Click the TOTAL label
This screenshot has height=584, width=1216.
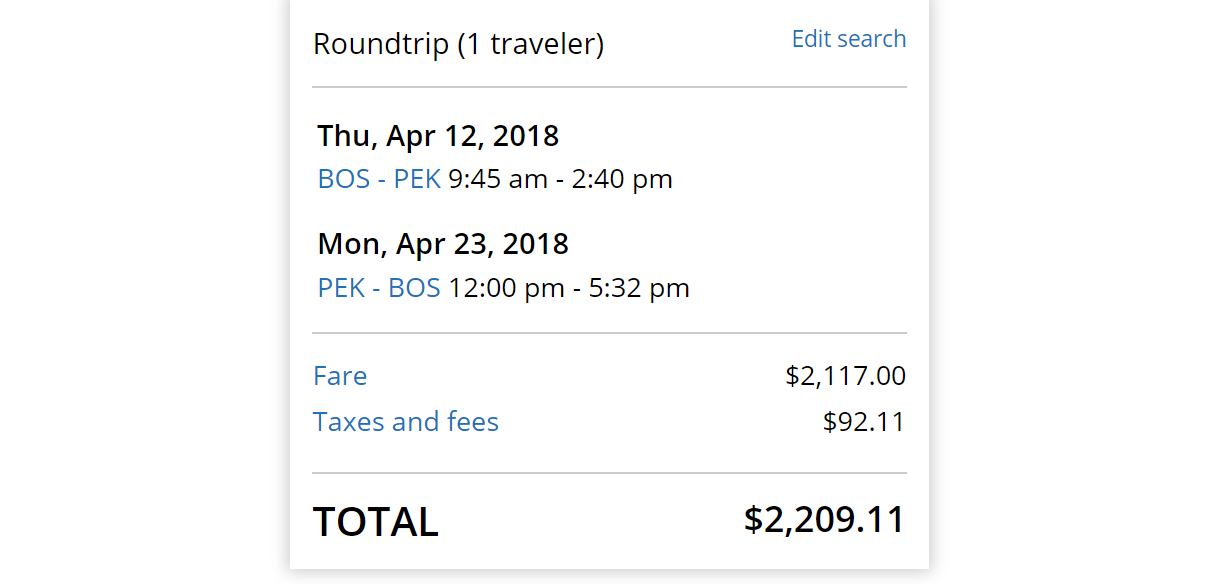click(375, 522)
